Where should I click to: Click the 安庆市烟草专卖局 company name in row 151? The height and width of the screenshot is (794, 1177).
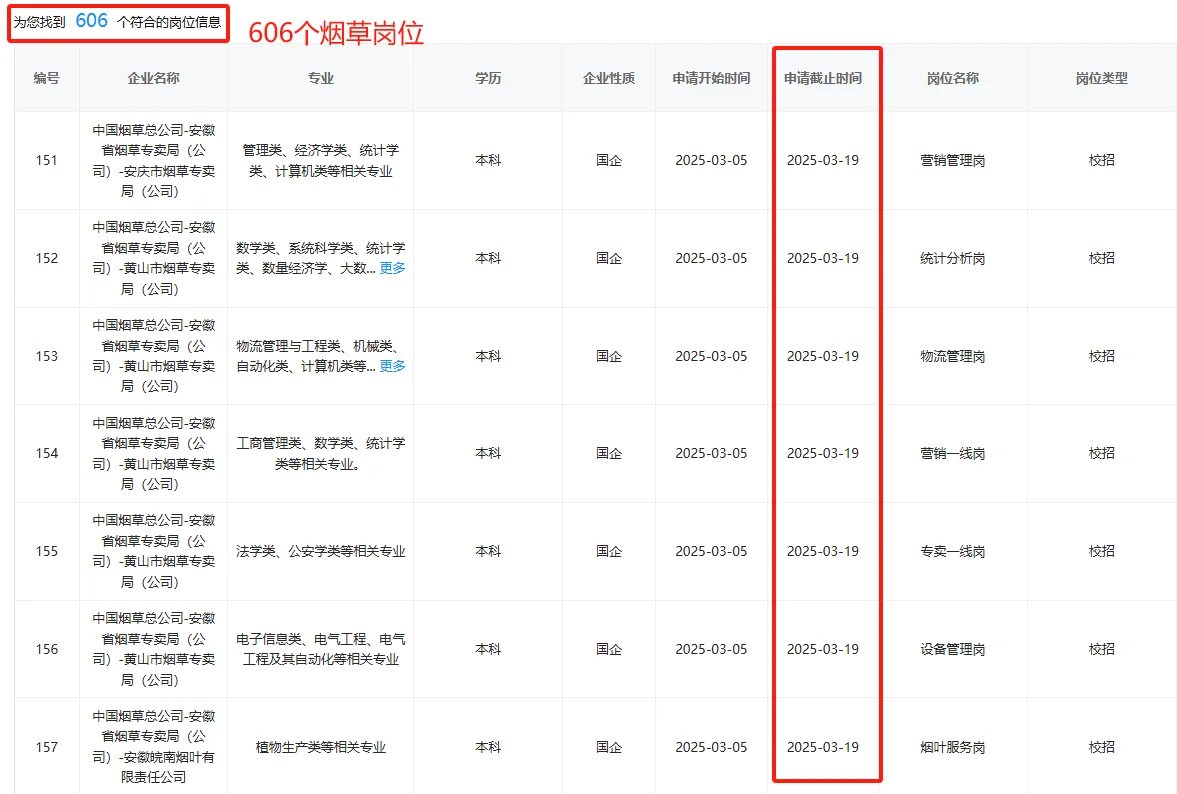click(153, 161)
